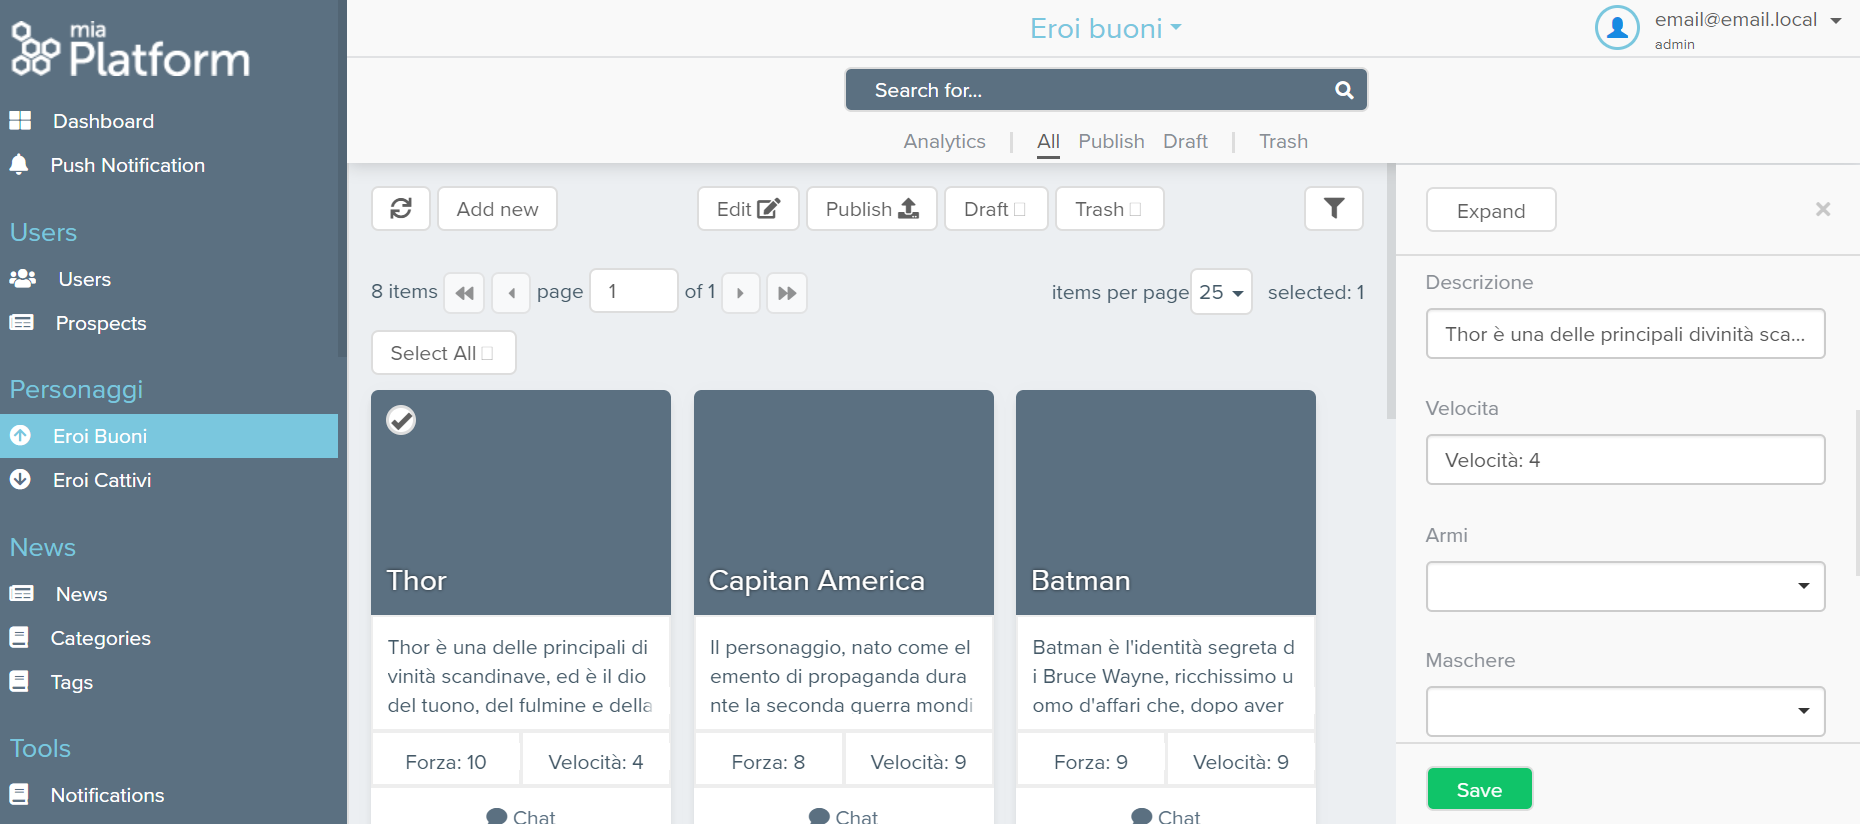Viewport: 1860px width, 824px height.
Task: Click the Velocita input field
Action: (x=1625, y=460)
